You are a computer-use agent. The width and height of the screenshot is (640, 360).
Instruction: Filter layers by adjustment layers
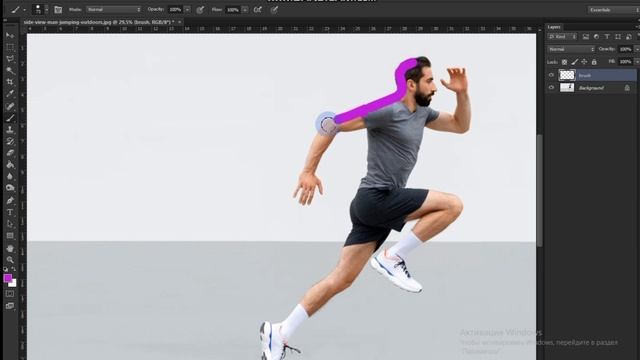click(x=596, y=37)
